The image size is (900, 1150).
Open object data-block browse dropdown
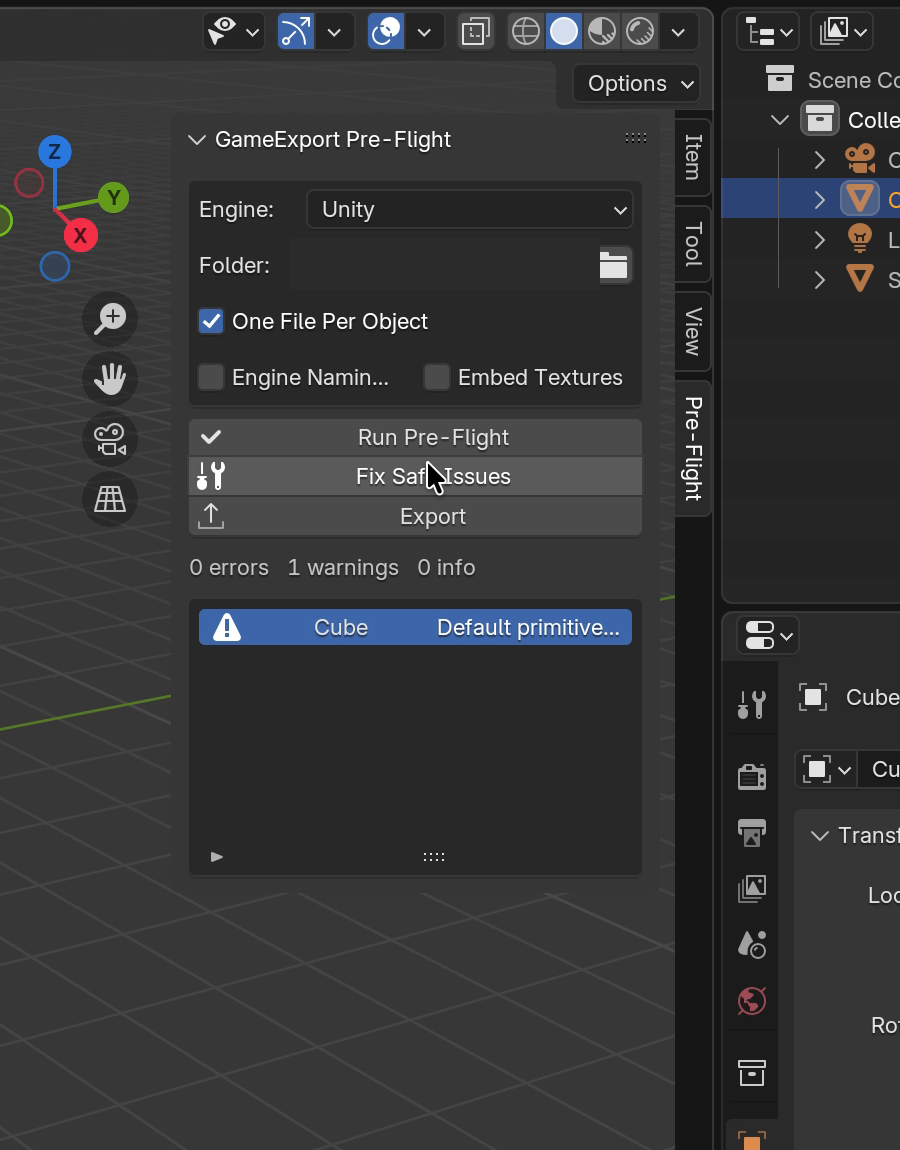pyautogui.click(x=827, y=769)
